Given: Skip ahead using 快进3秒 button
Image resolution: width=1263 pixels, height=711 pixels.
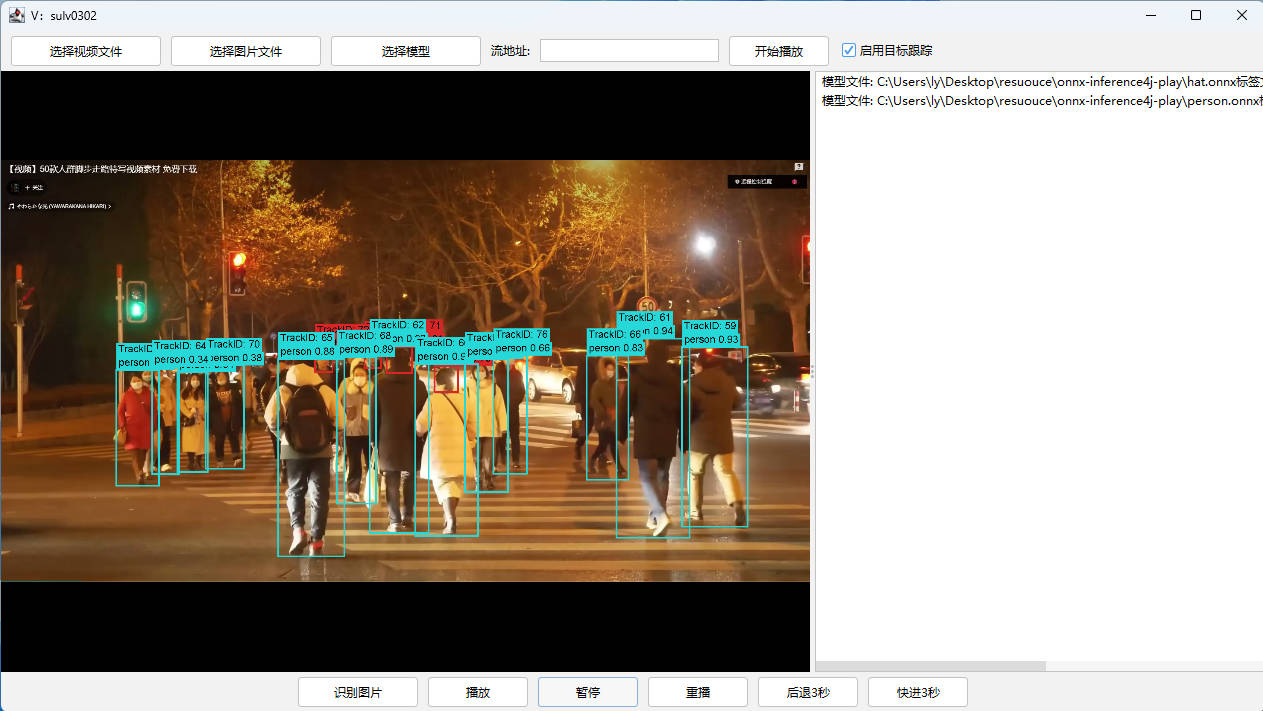Looking at the screenshot, I should coord(918,692).
